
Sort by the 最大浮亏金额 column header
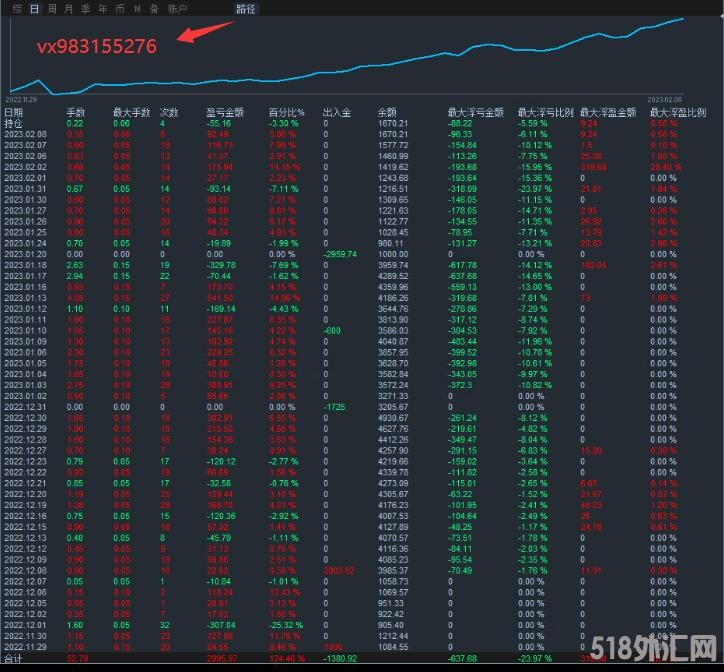(471, 112)
